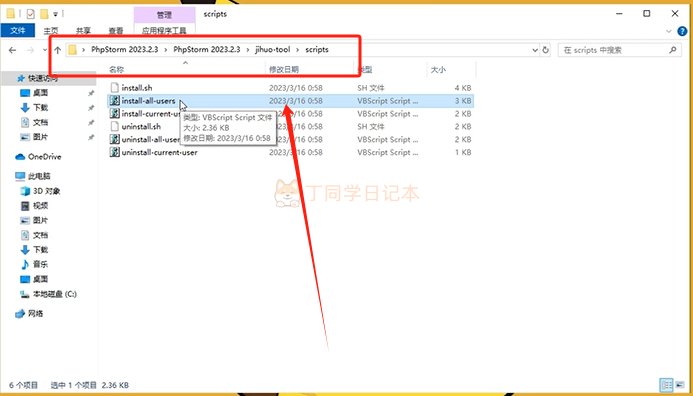The image size is (693, 396).
Task: Go forward with the right arrow button
Action: click(30, 50)
